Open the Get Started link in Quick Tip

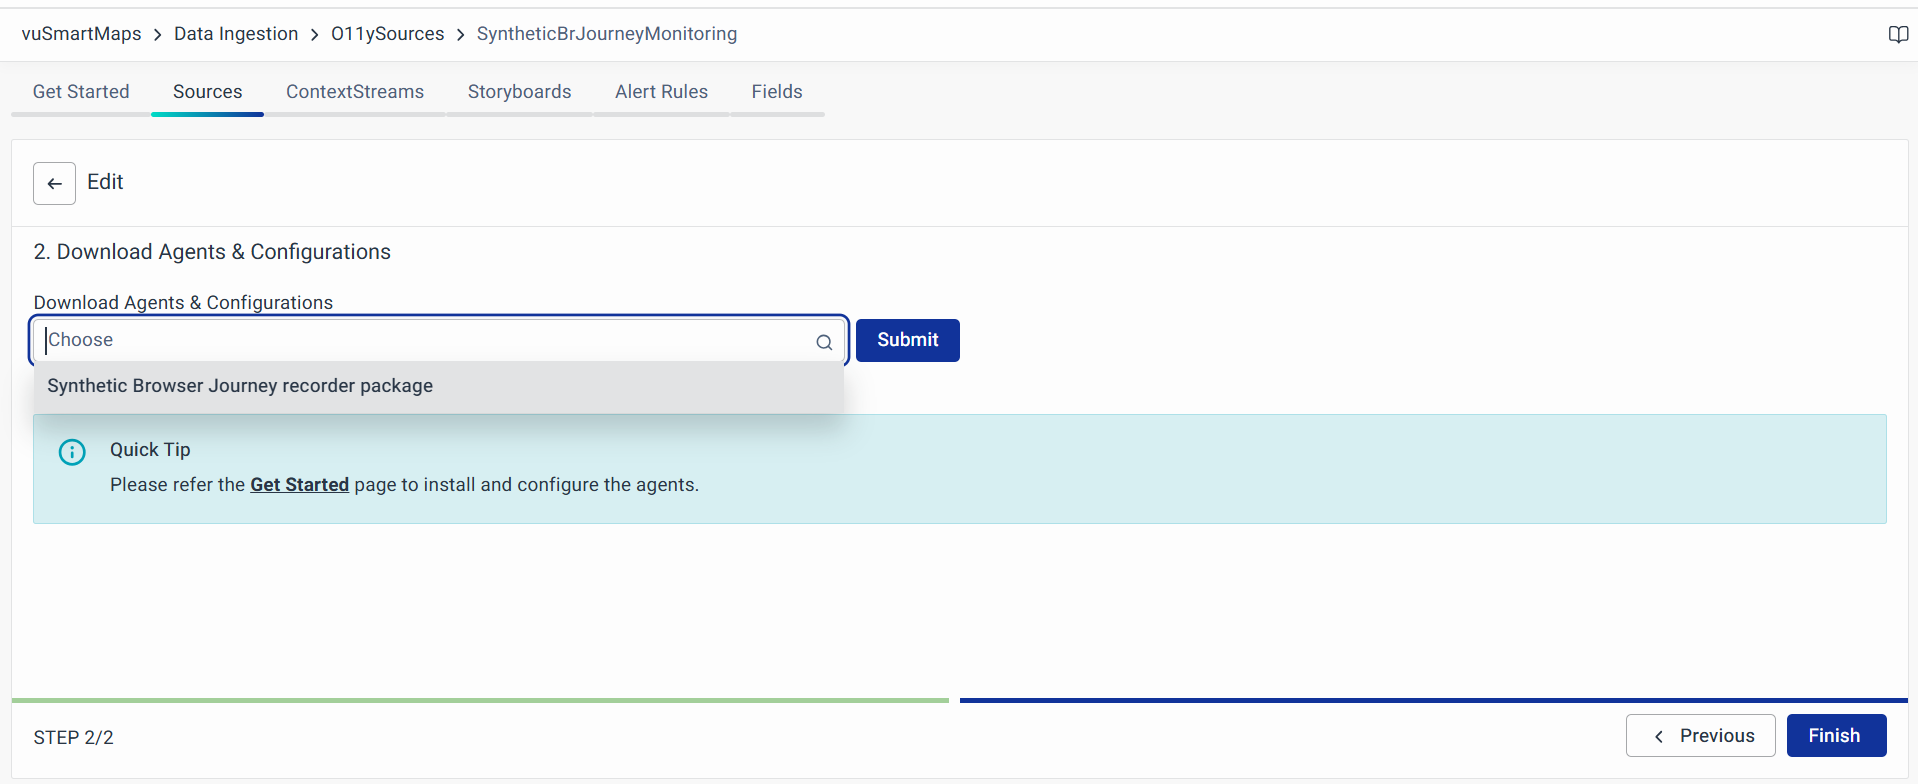pos(299,485)
